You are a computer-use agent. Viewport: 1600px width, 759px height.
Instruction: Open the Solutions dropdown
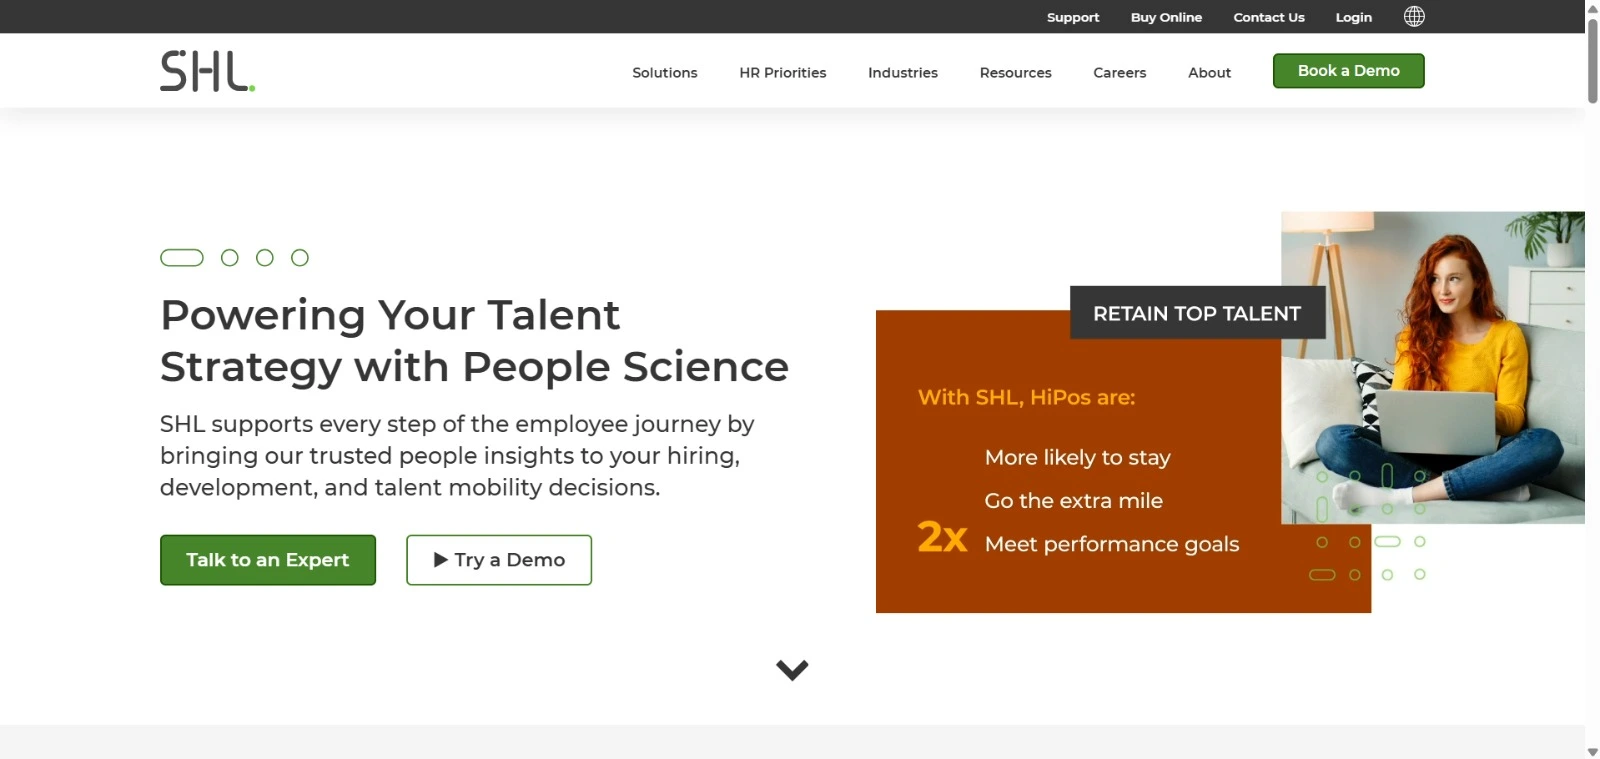point(664,72)
